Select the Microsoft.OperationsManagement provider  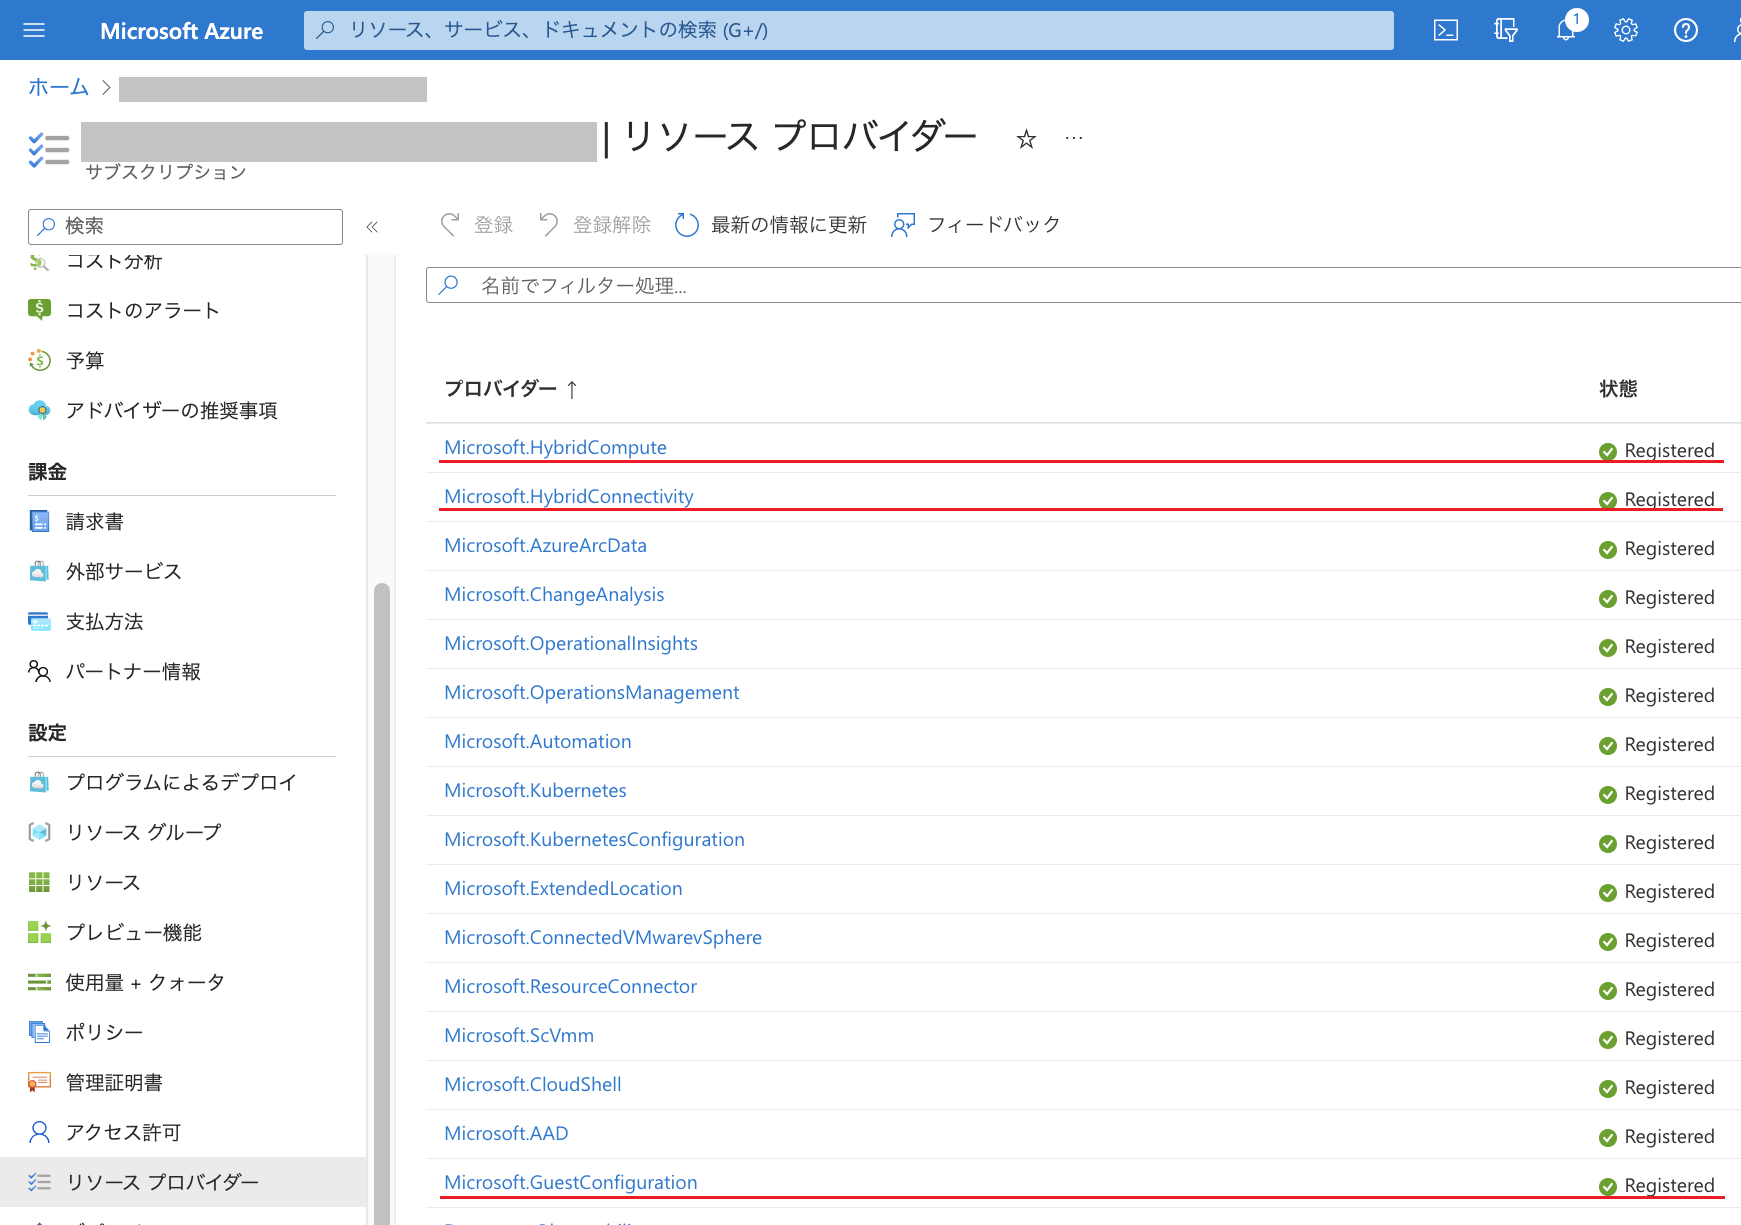(x=592, y=692)
